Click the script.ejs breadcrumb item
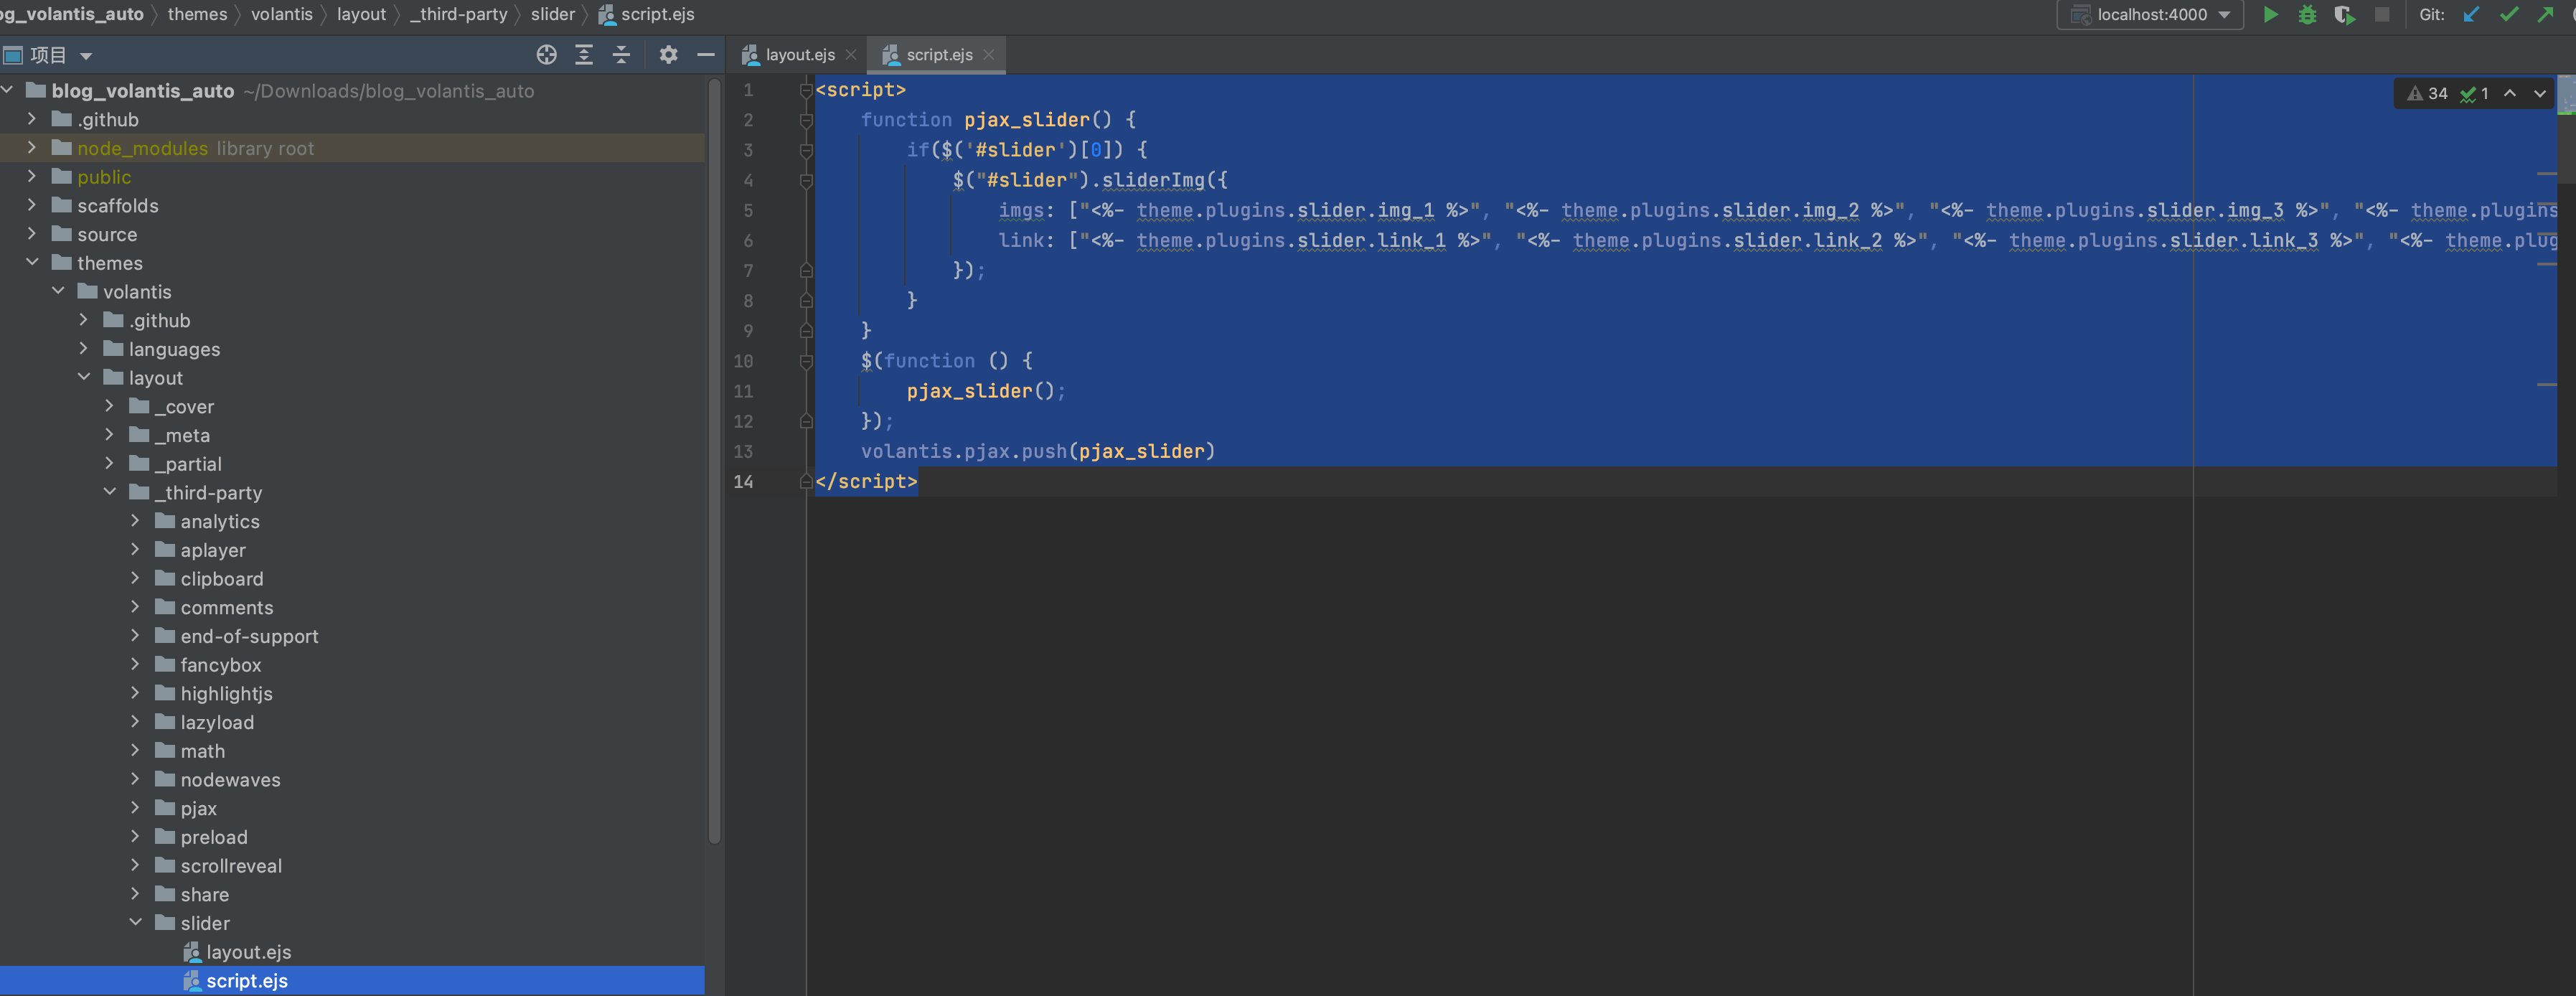The image size is (2576, 996). click(x=646, y=14)
